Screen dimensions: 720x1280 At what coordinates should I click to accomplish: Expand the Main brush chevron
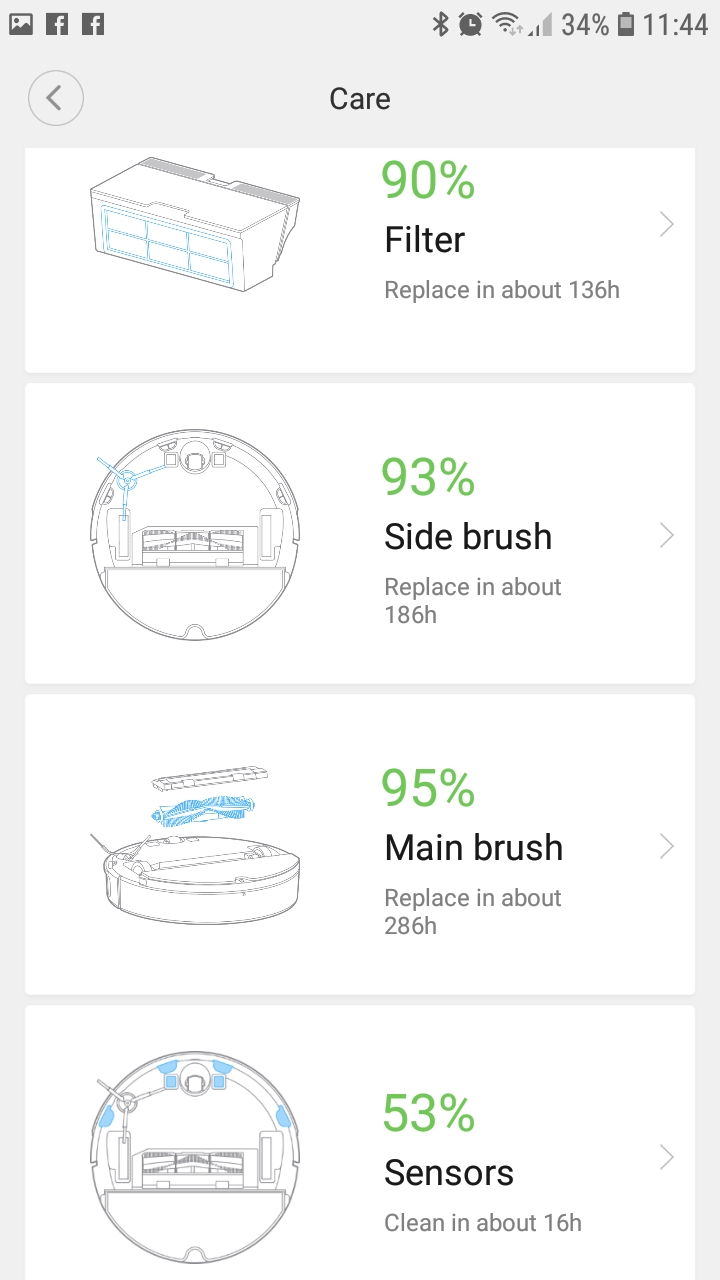[x=667, y=847]
